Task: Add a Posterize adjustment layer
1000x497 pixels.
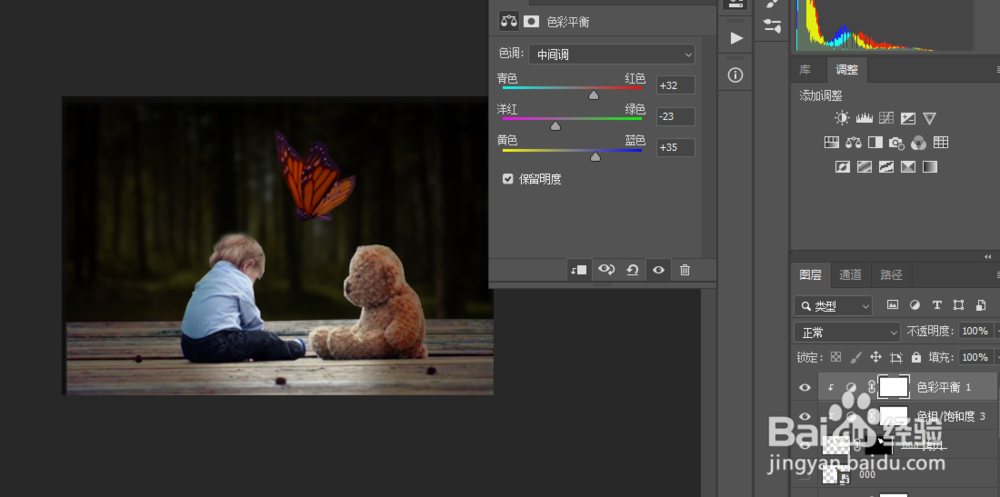Action: [x=864, y=167]
